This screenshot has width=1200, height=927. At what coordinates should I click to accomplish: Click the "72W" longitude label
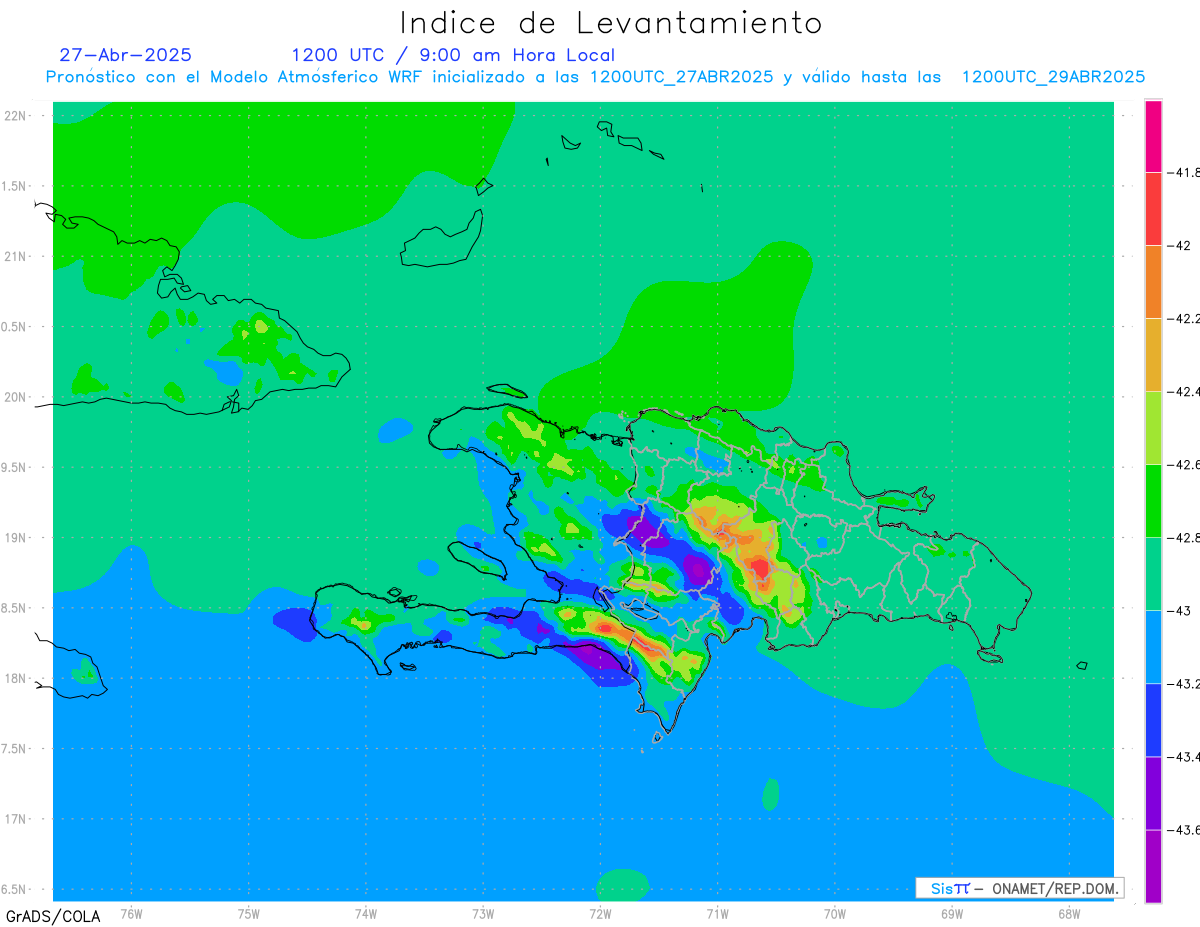click(x=600, y=913)
